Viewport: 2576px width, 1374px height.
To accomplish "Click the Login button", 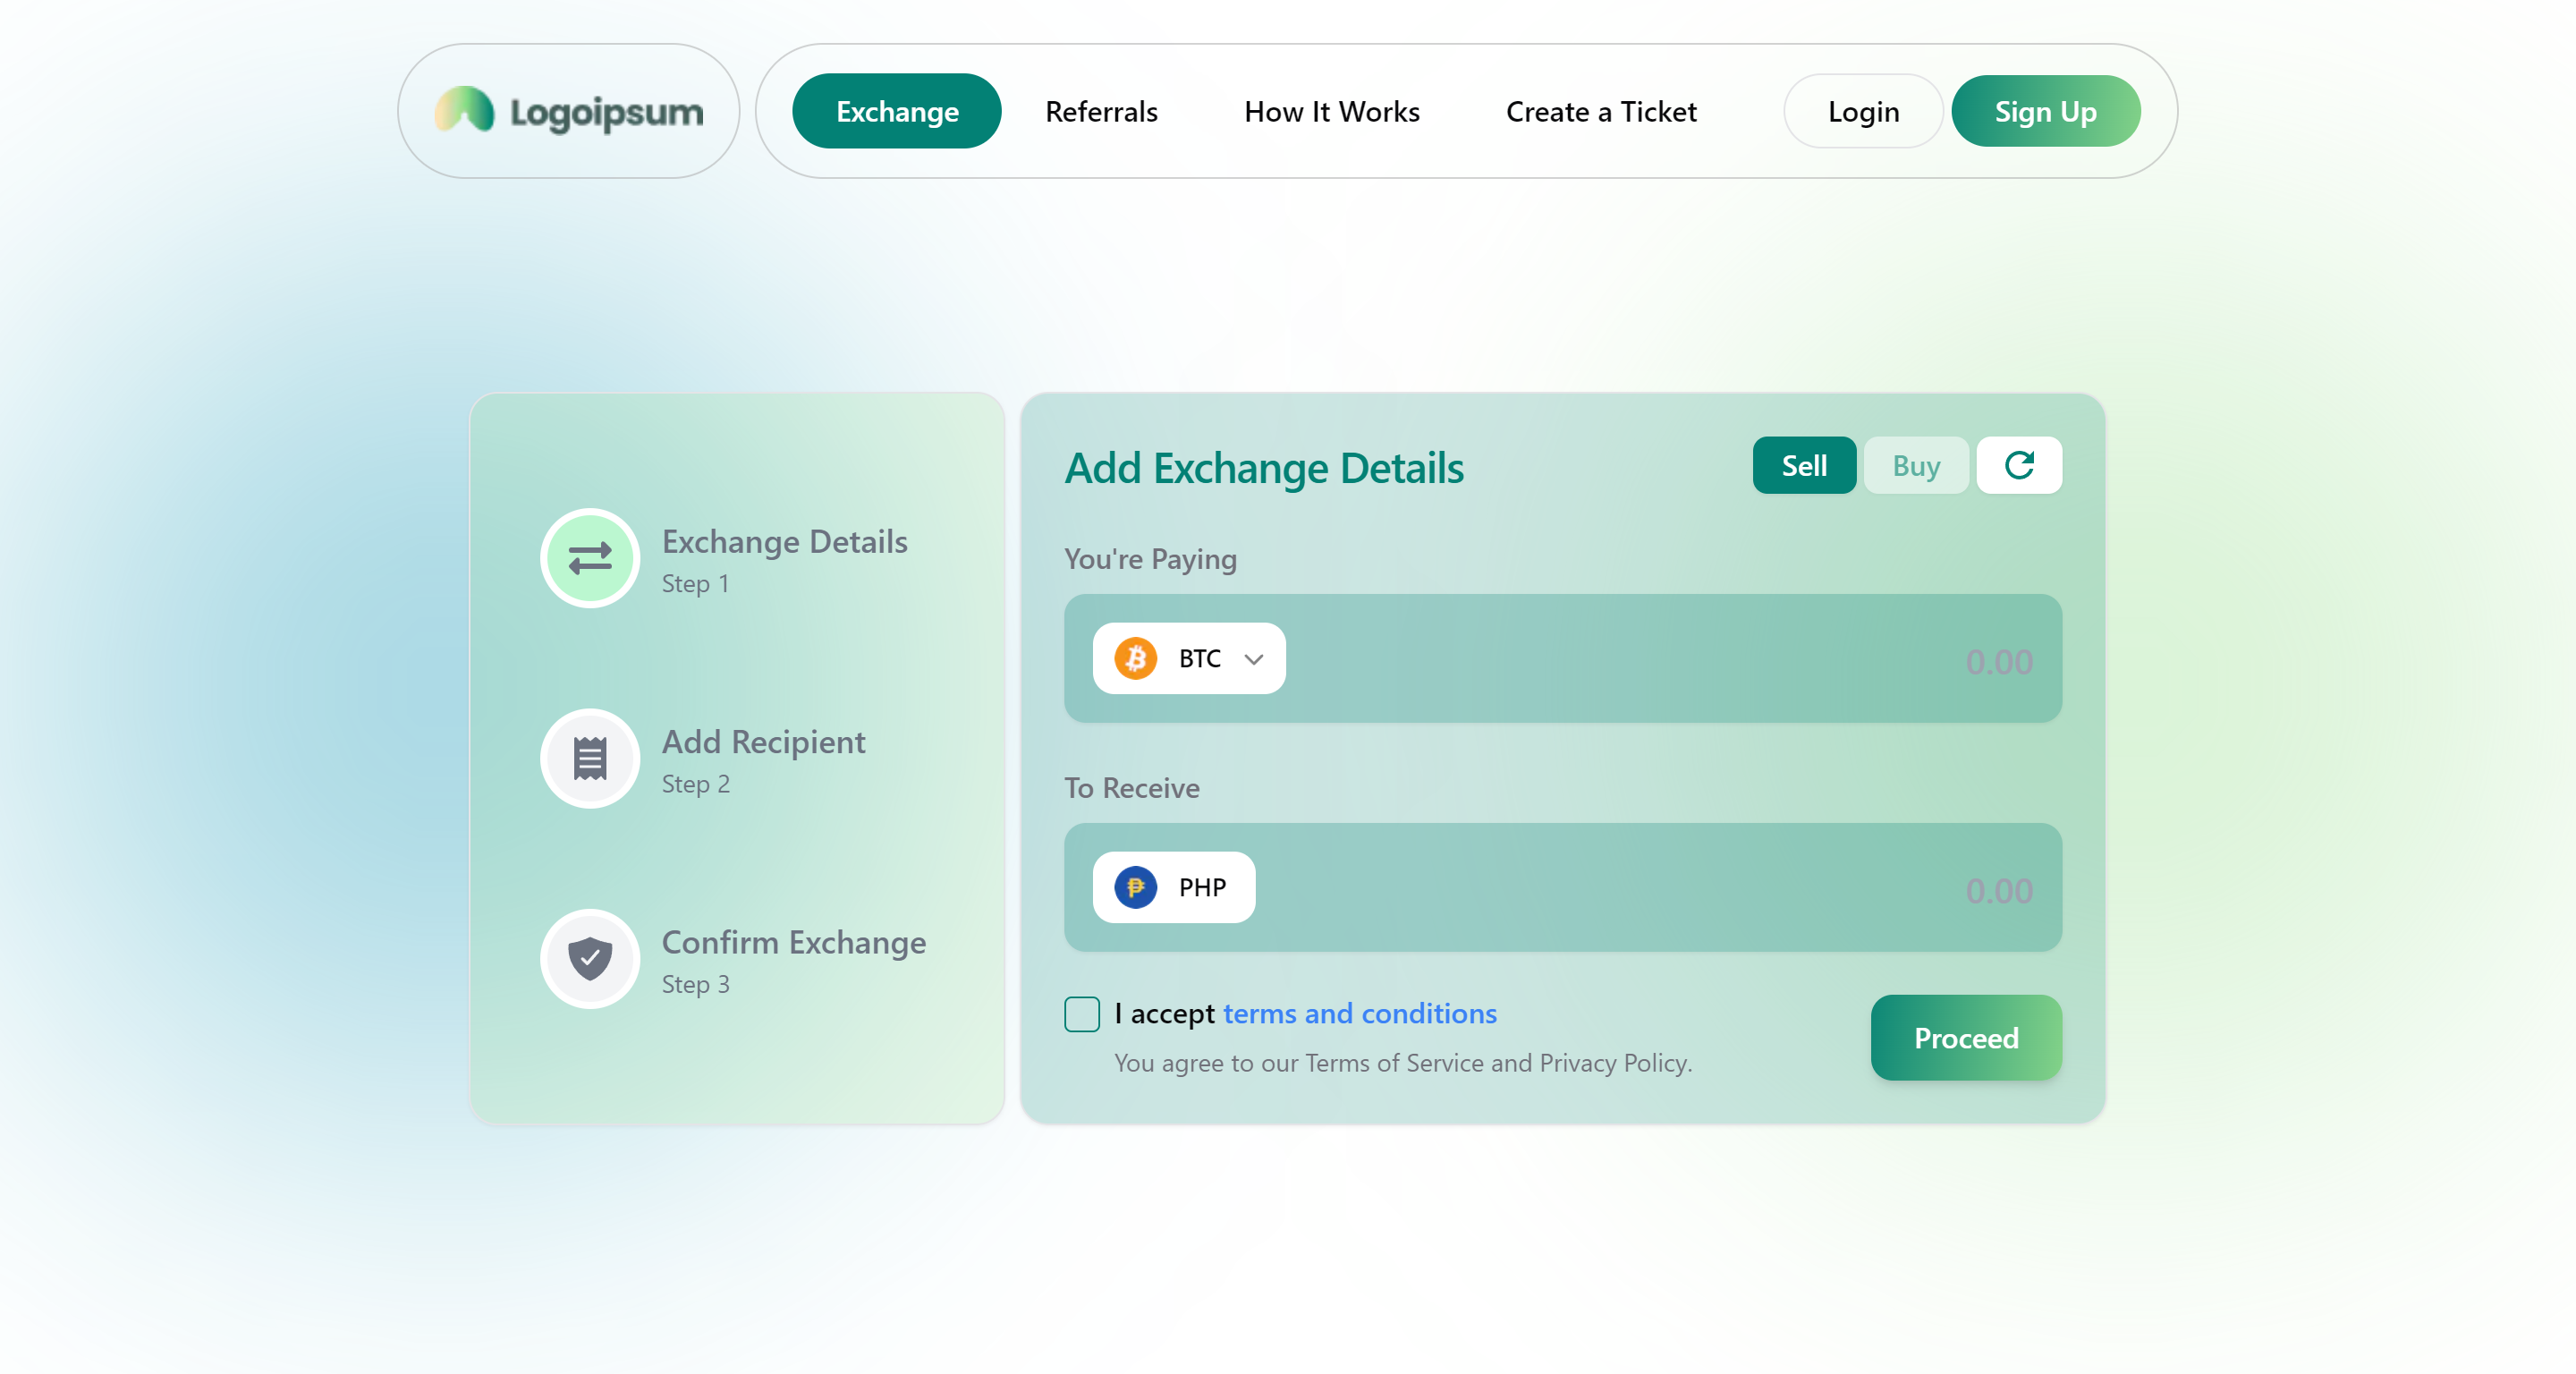I will tap(1862, 111).
